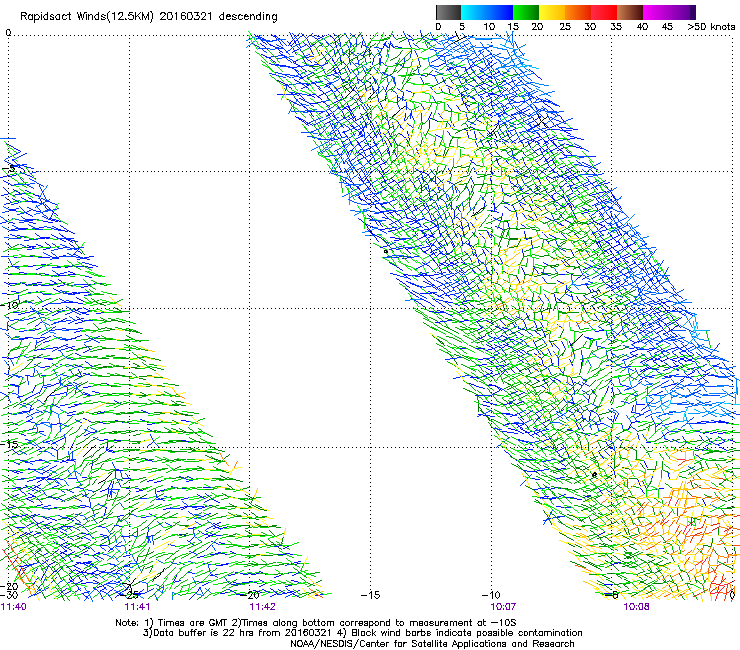Click the gray 0-5 knots legend swatch
The image size is (740, 650).
click(x=448, y=12)
